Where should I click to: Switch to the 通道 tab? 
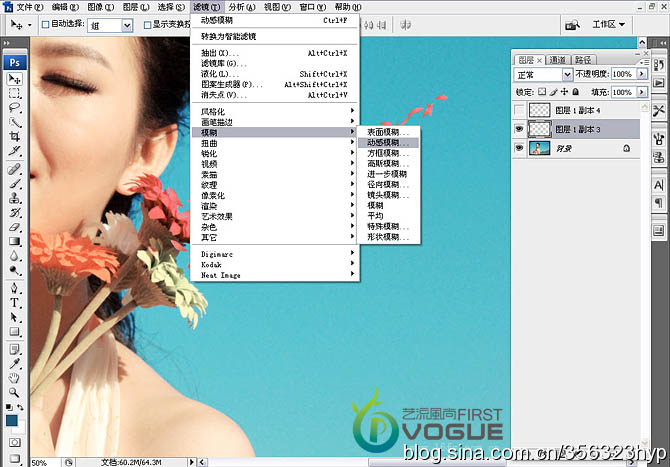(555, 59)
